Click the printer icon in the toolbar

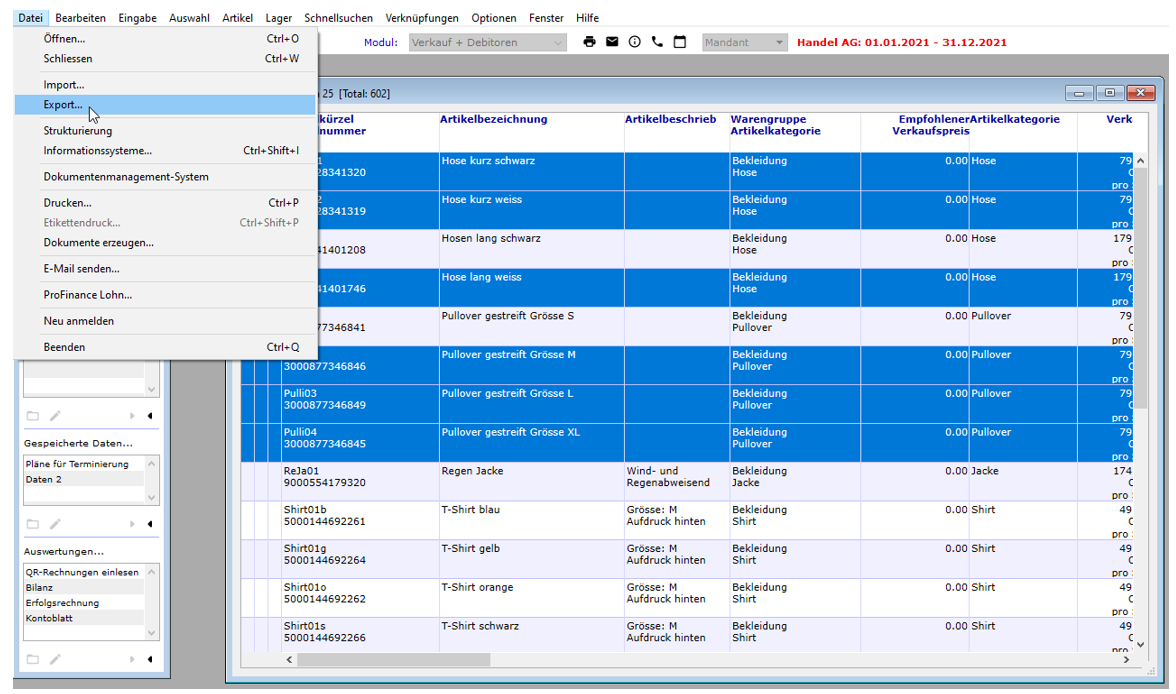click(589, 42)
